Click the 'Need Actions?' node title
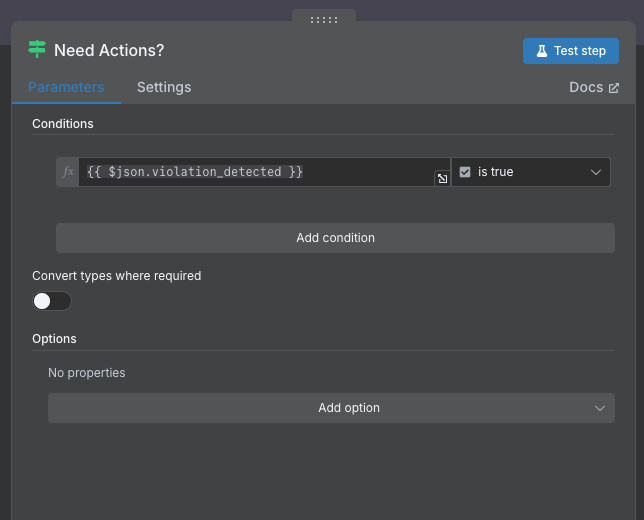This screenshot has width=644, height=520. click(x=109, y=50)
